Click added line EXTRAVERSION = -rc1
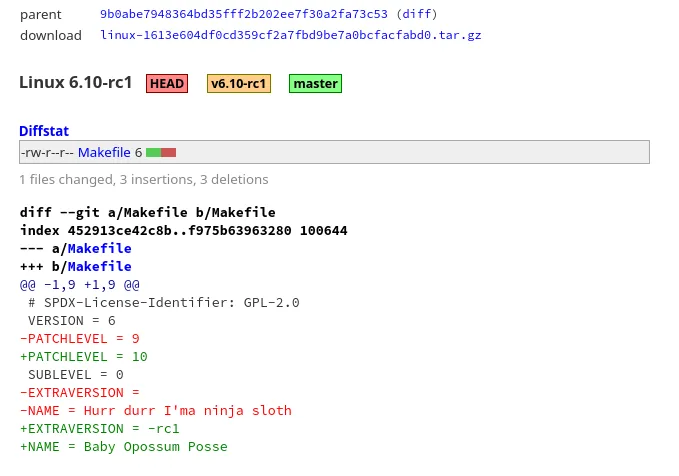679x476 pixels. 100,429
